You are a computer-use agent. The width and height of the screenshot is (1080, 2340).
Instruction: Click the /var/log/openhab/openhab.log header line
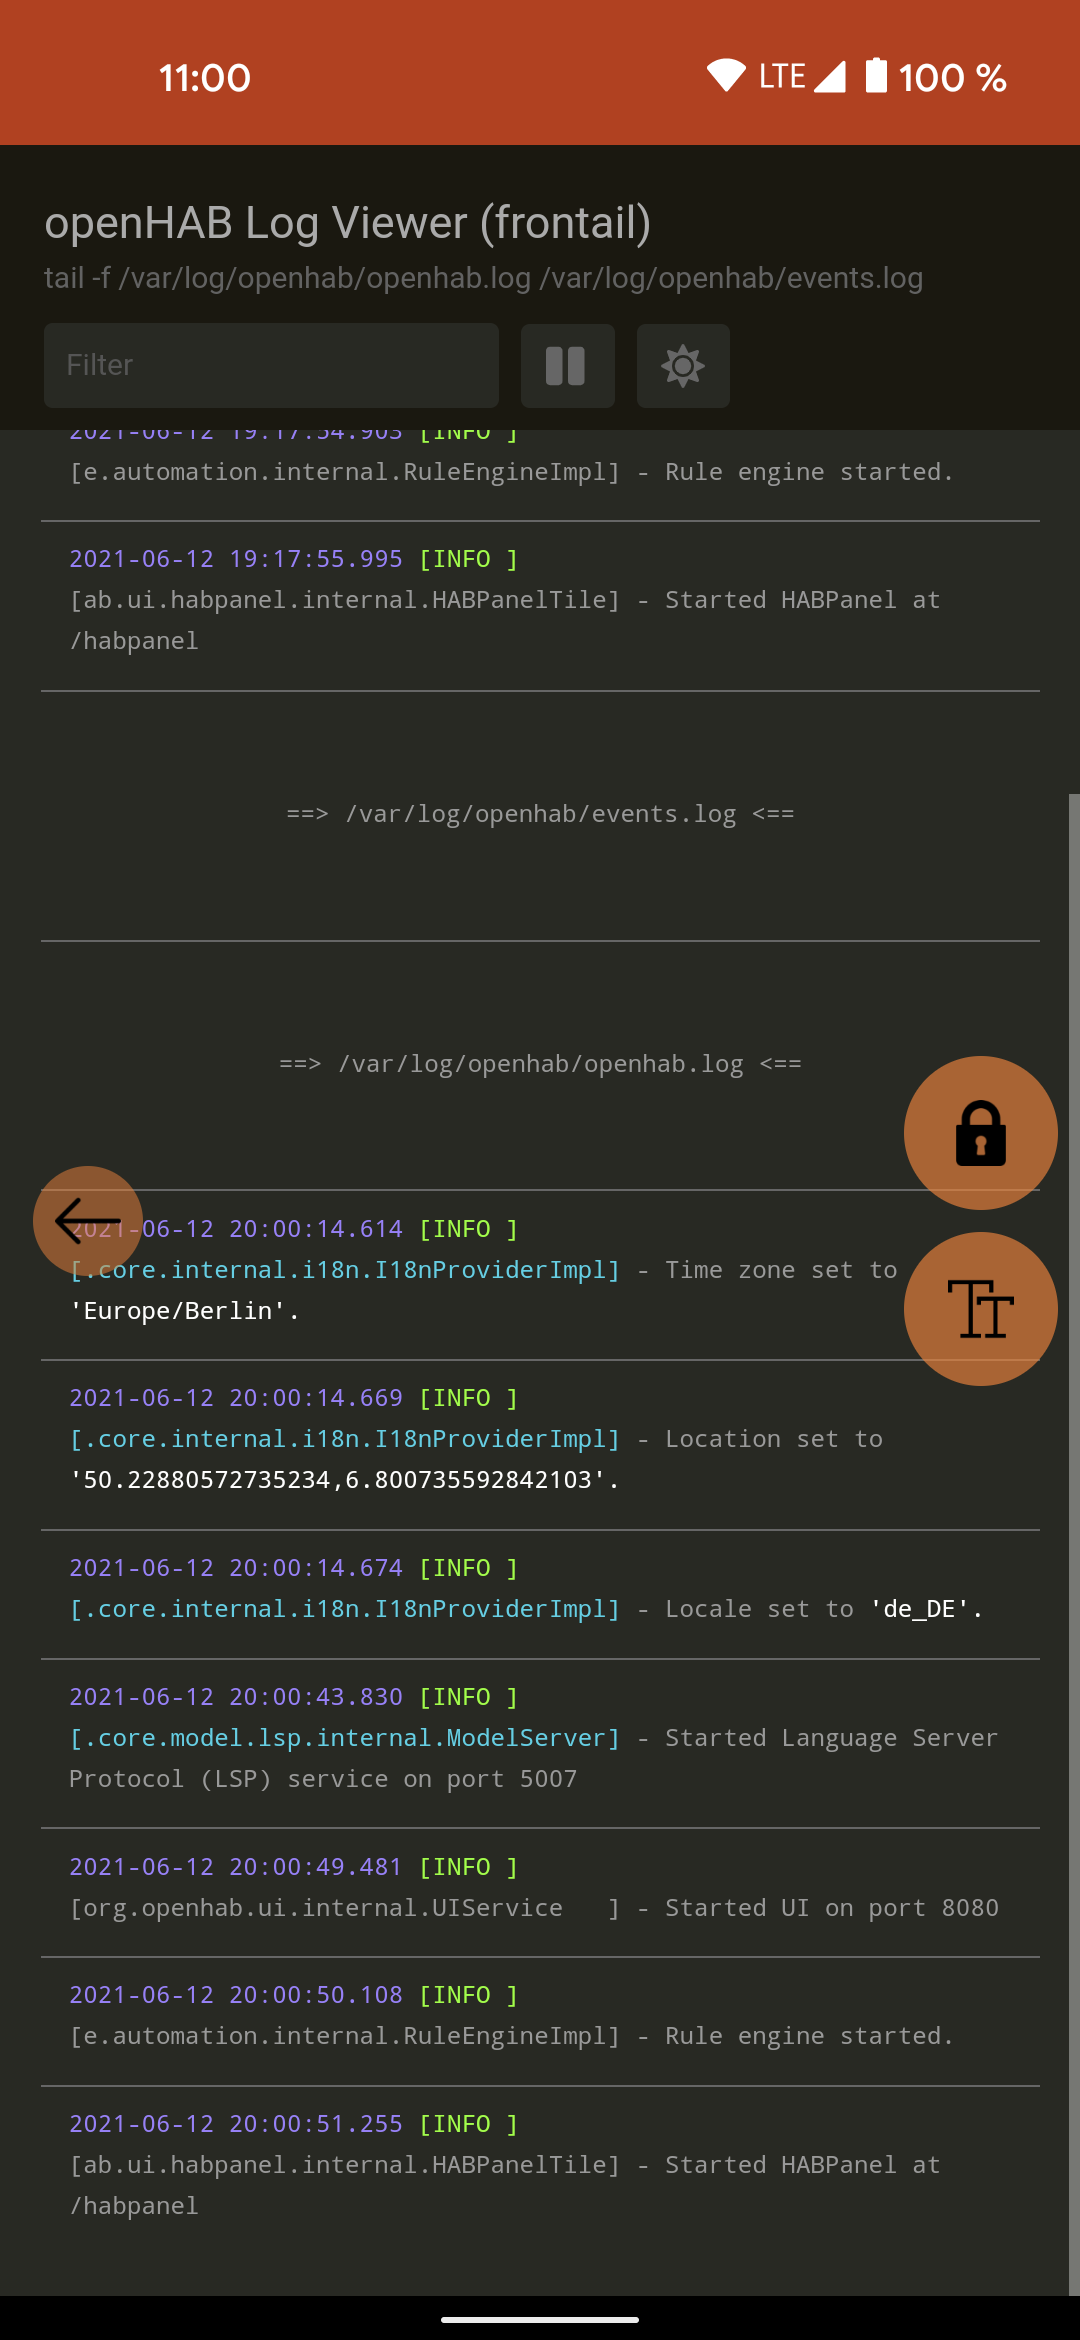[x=540, y=1064]
